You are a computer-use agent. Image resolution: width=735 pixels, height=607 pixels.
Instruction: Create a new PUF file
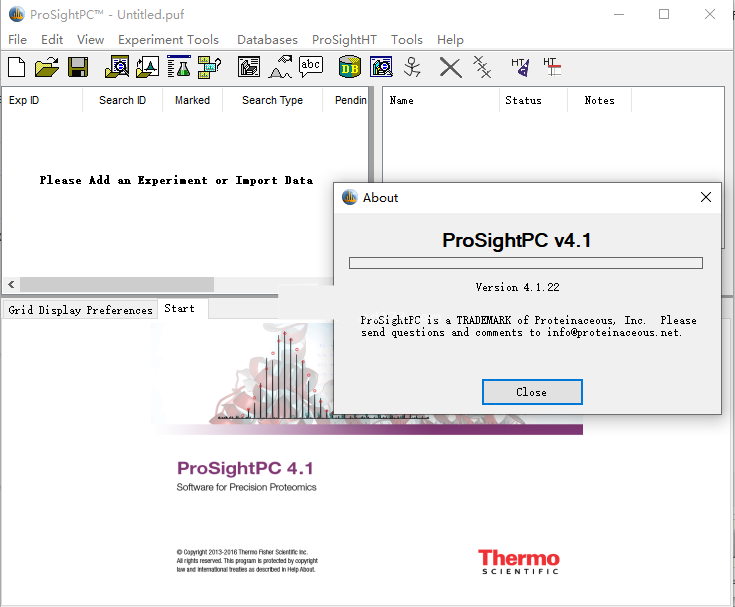pos(17,67)
